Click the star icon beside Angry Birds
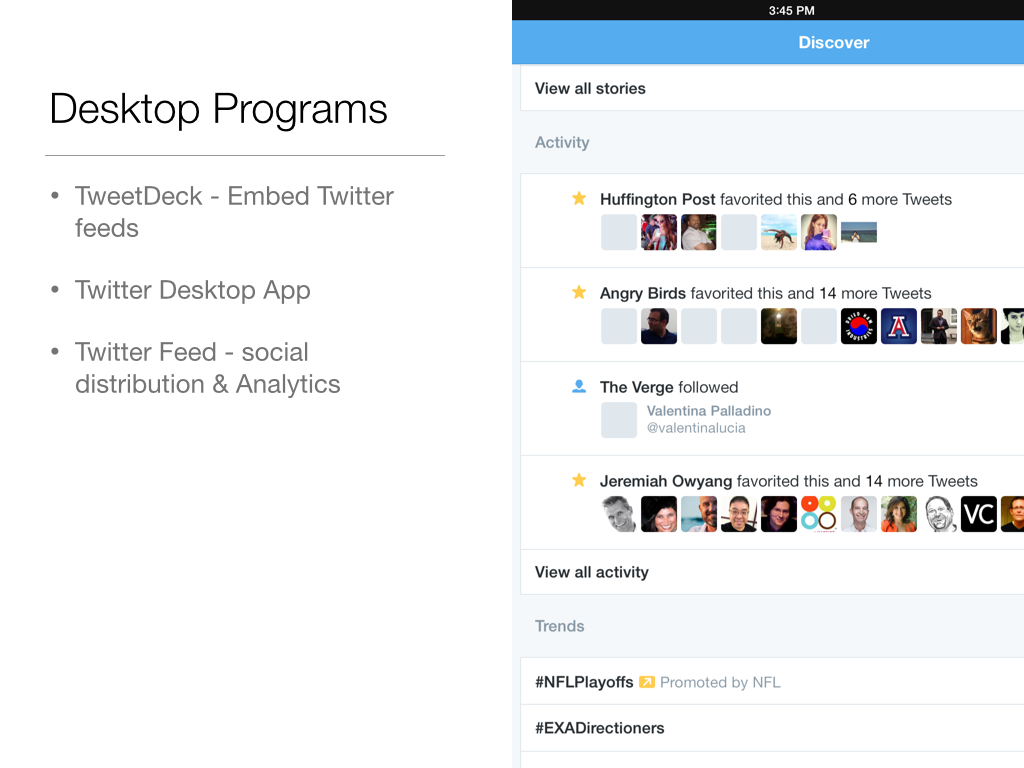The height and width of the screenshot is (768, 1024). tap(578, 293)
